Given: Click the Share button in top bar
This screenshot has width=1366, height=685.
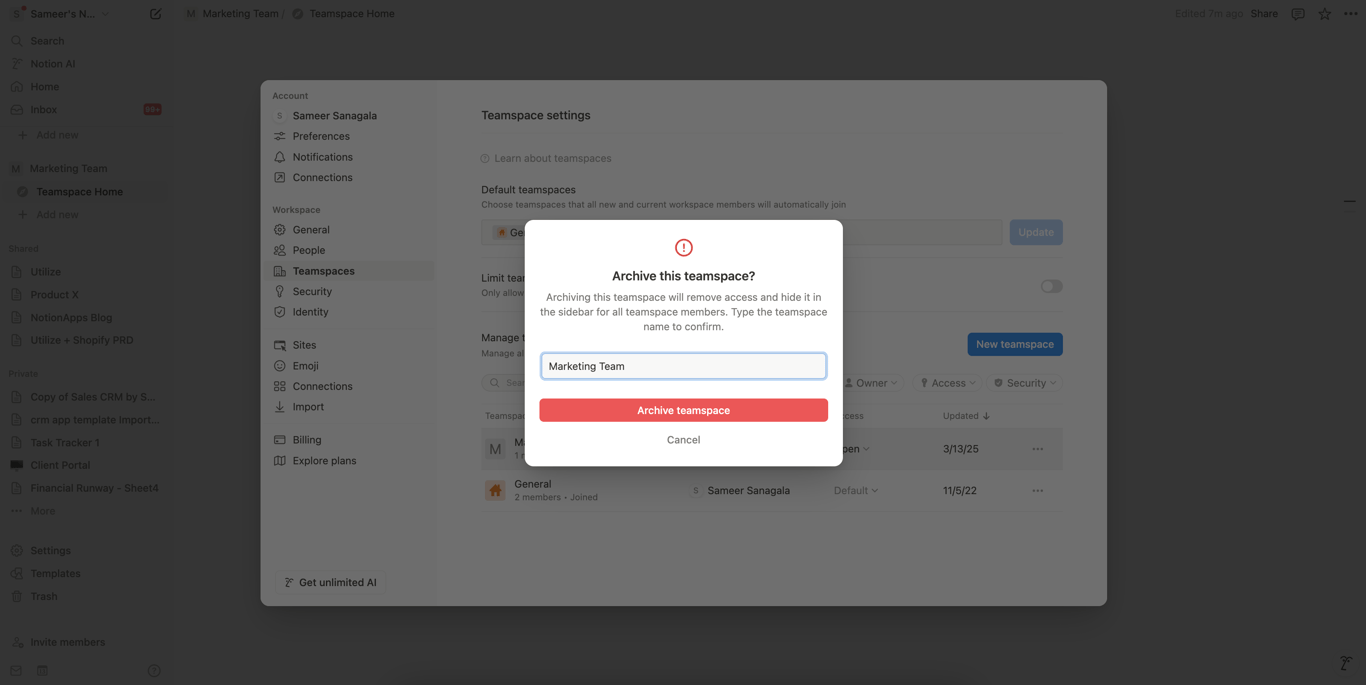Looking at the screenshot, I should (1264, 14).
